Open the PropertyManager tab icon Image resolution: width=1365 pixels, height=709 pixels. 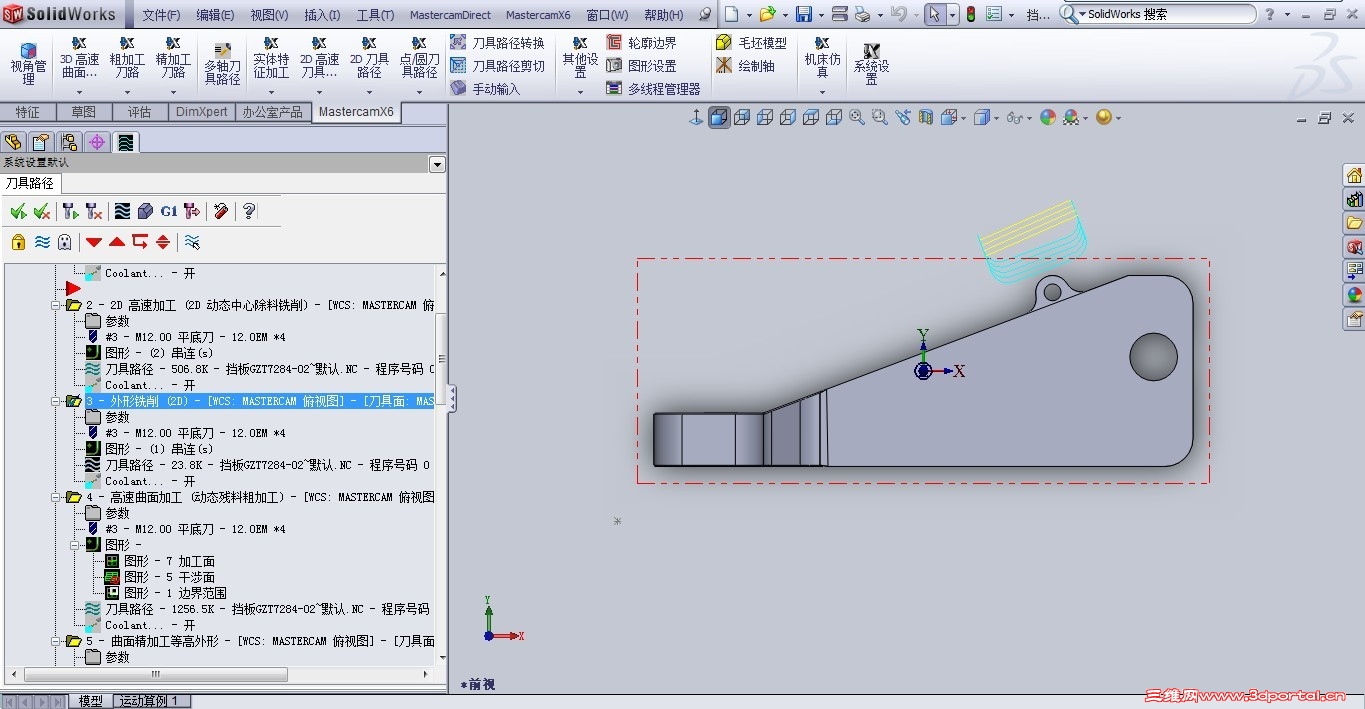[x=41, y=142]
